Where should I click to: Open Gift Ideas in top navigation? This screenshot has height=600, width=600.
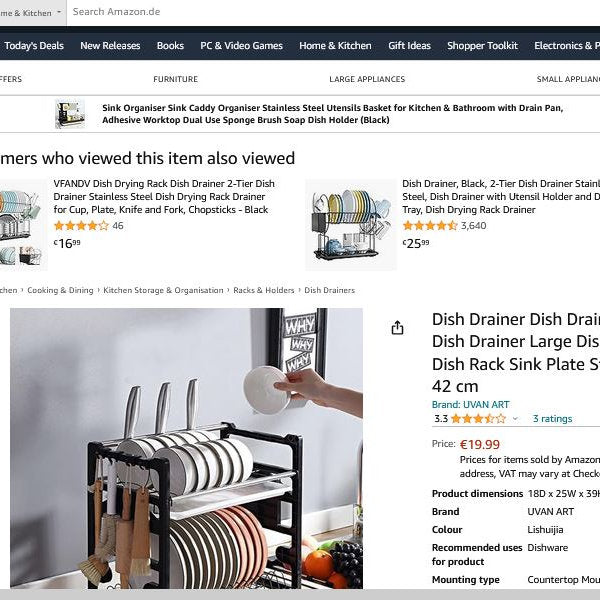pos(409,46)
